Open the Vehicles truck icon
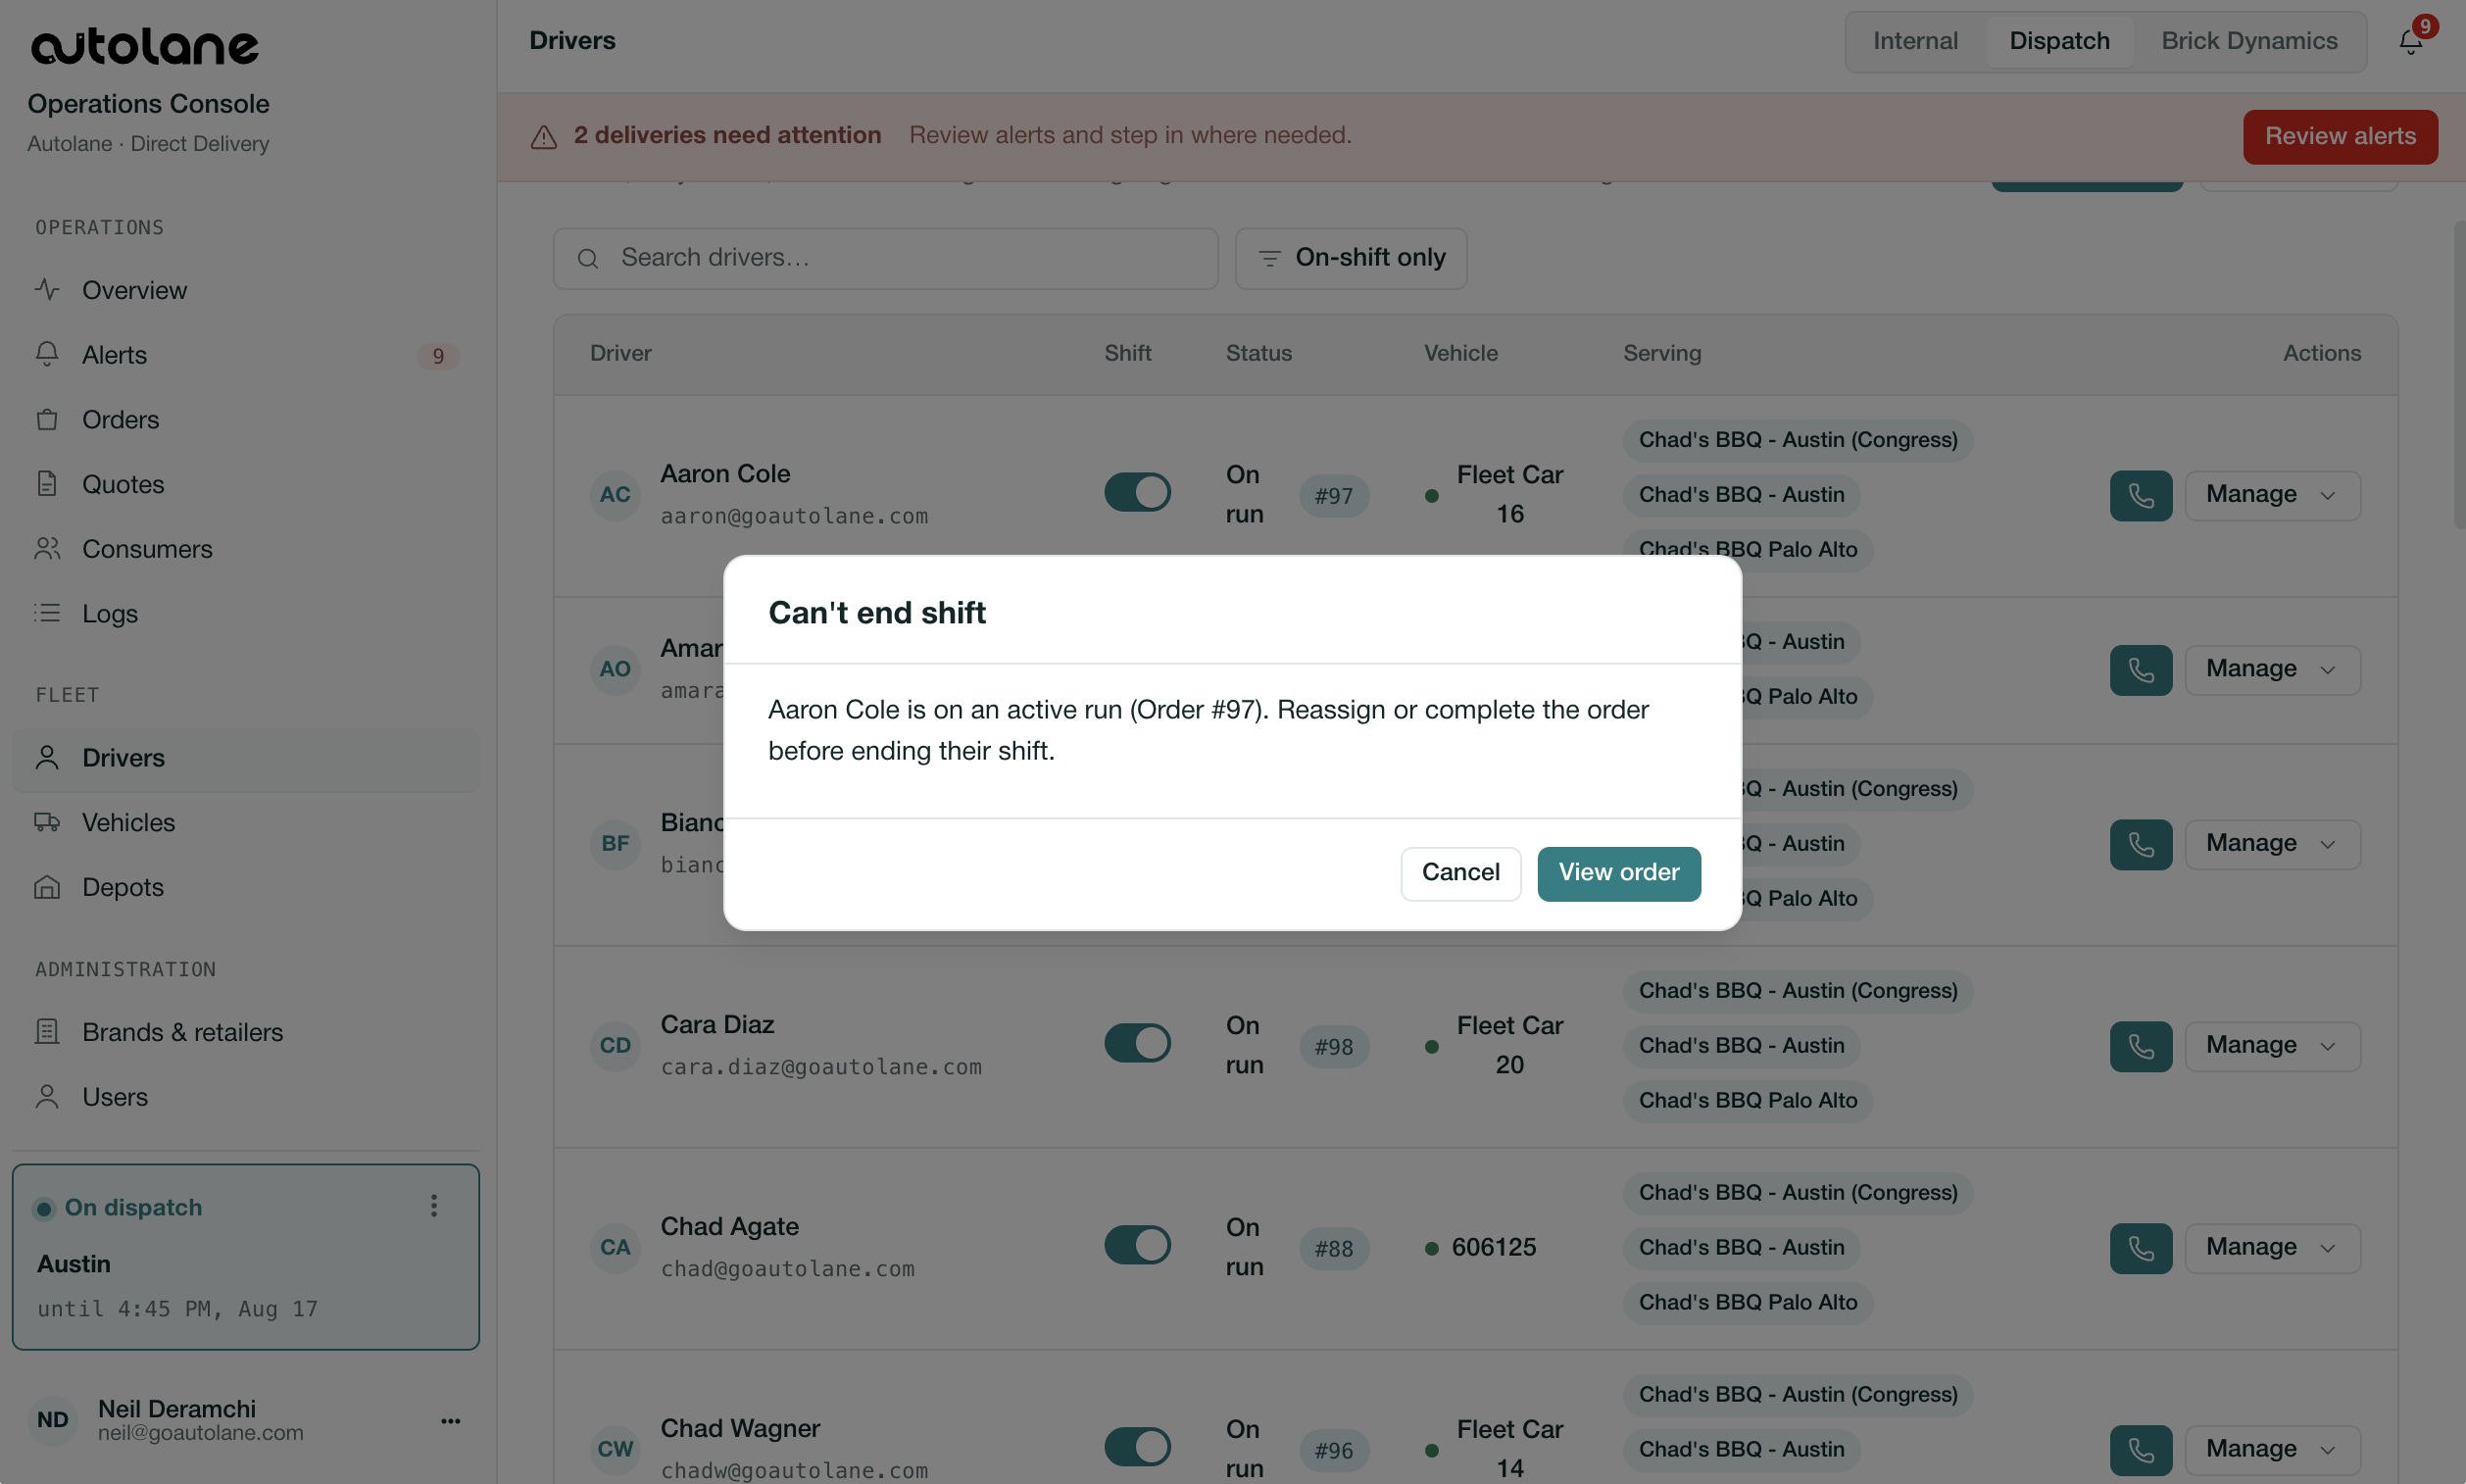2466x1484 pixels. (x=47, y=822)
